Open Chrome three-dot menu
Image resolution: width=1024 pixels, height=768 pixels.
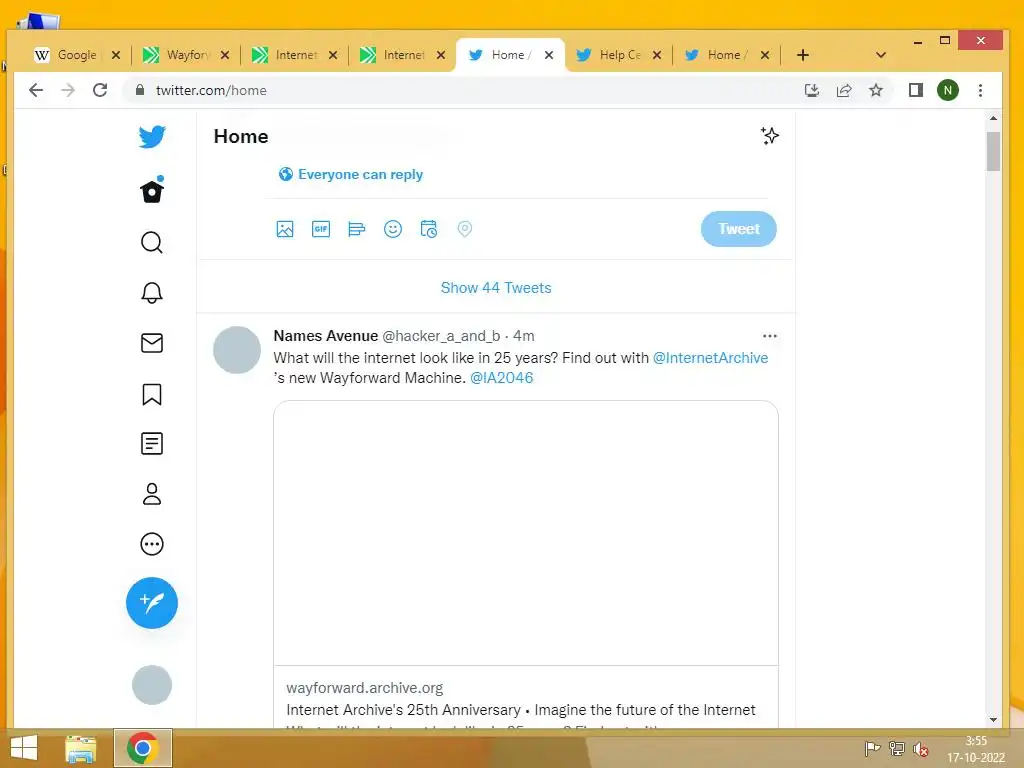tap(980, 90)
